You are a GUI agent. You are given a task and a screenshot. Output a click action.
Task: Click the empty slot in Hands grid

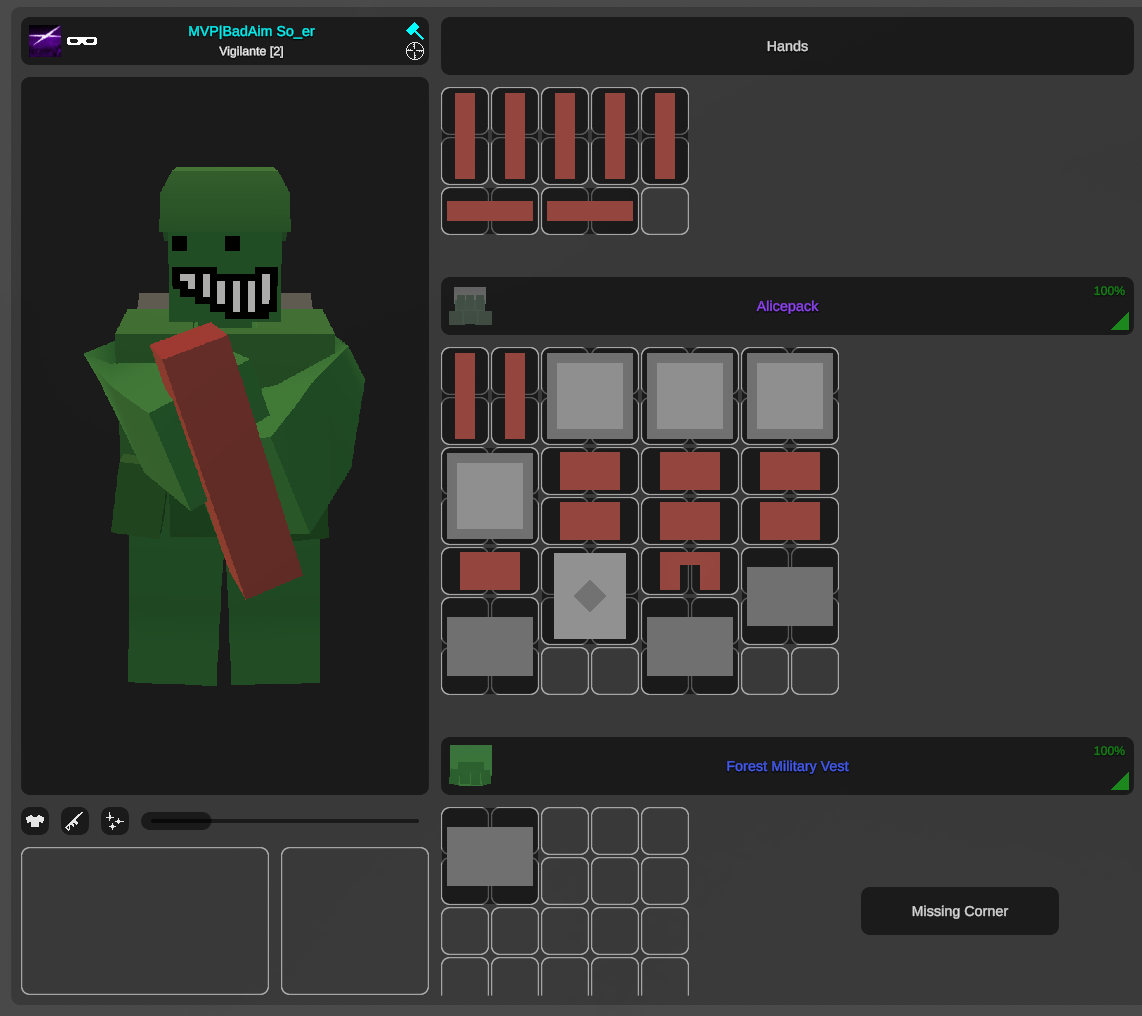(x=664, y=211)
